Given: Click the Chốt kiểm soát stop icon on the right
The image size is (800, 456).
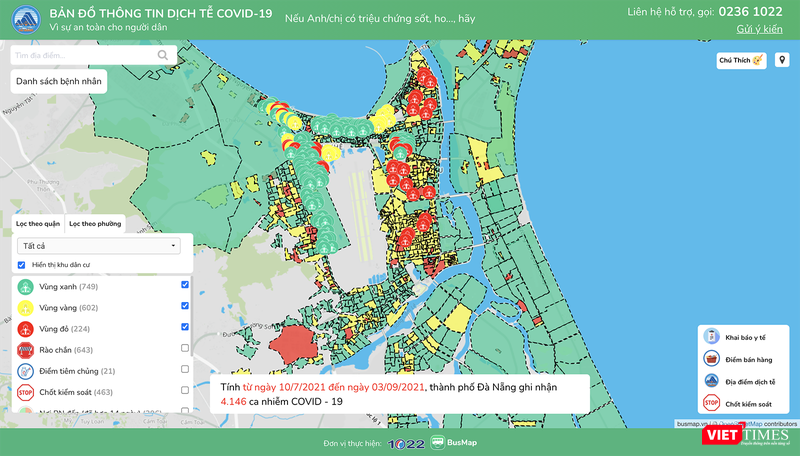Looking at the screenshot, I should [x=711, y=403].
